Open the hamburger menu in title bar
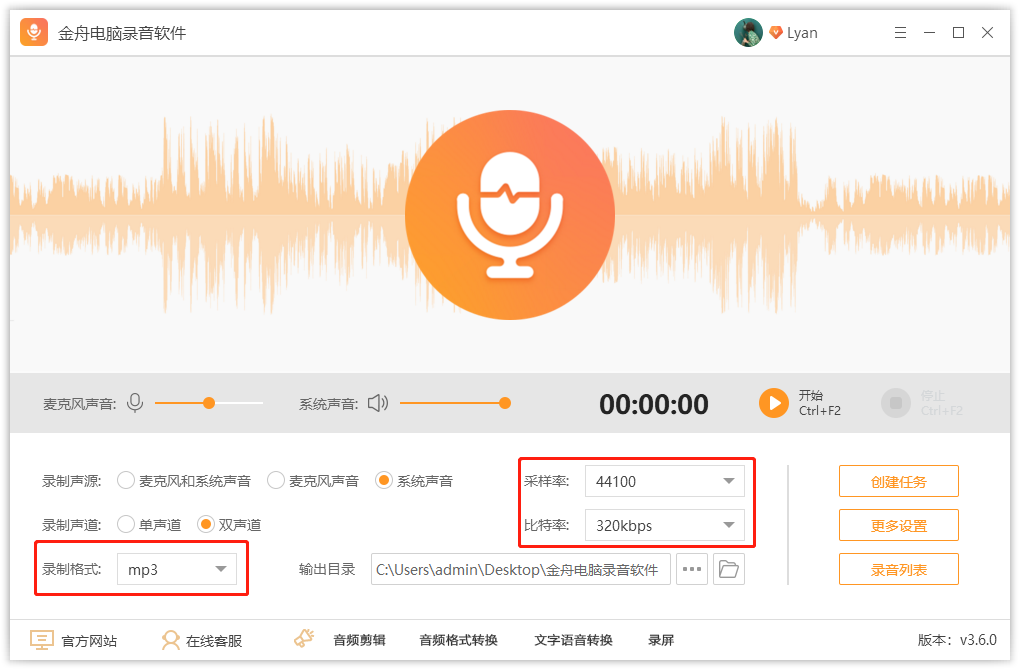The image size is (1020, 670). (900, 32)
